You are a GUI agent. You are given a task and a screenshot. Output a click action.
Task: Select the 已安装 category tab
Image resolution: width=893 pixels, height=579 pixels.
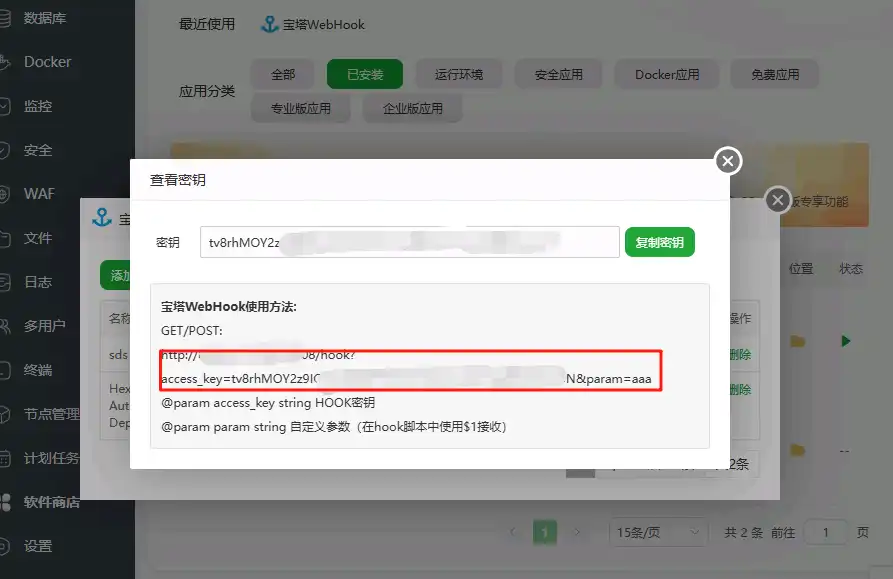[364, 74]
